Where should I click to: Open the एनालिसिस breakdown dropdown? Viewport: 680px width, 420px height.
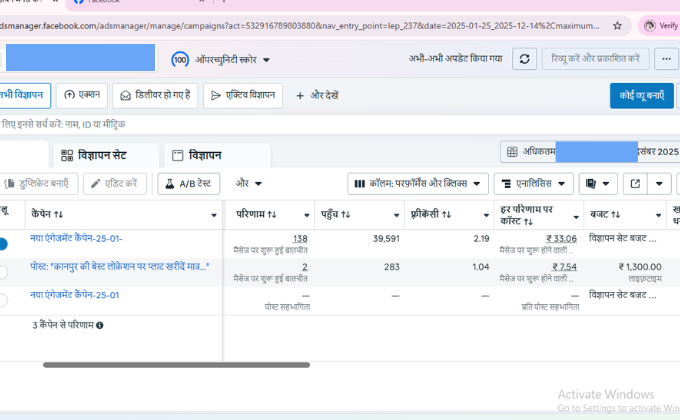(x=534, y=184)
